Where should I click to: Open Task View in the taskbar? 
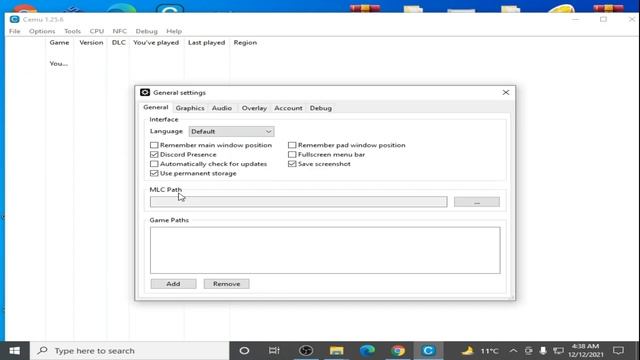274,351
